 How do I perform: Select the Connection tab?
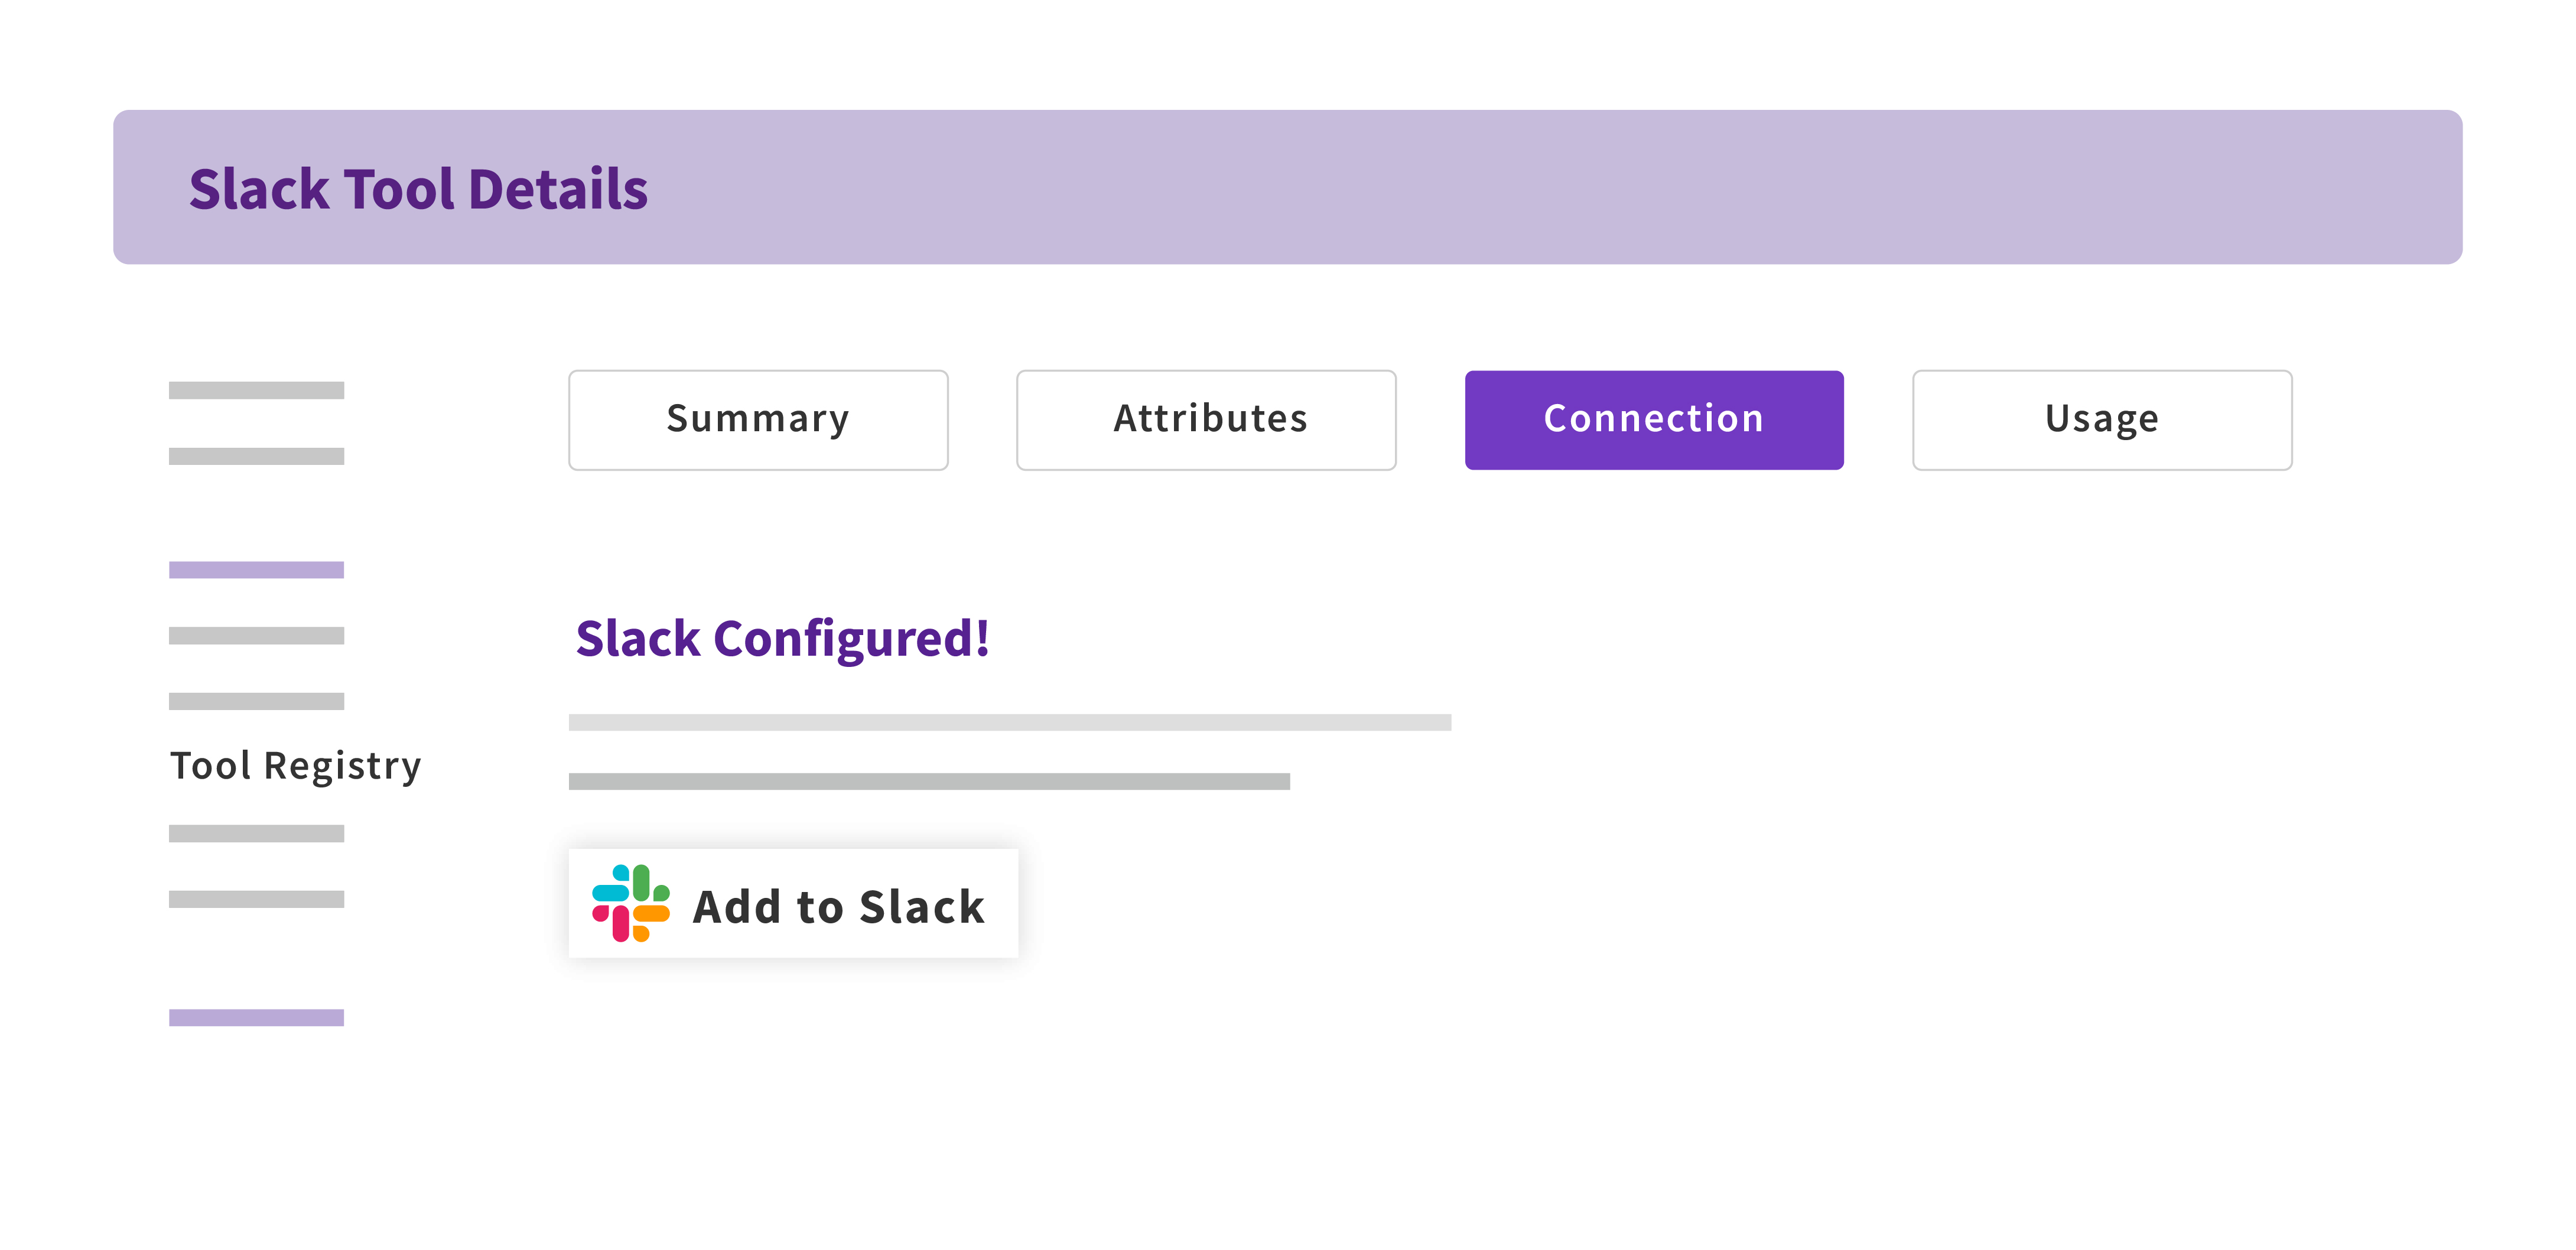1654,419
